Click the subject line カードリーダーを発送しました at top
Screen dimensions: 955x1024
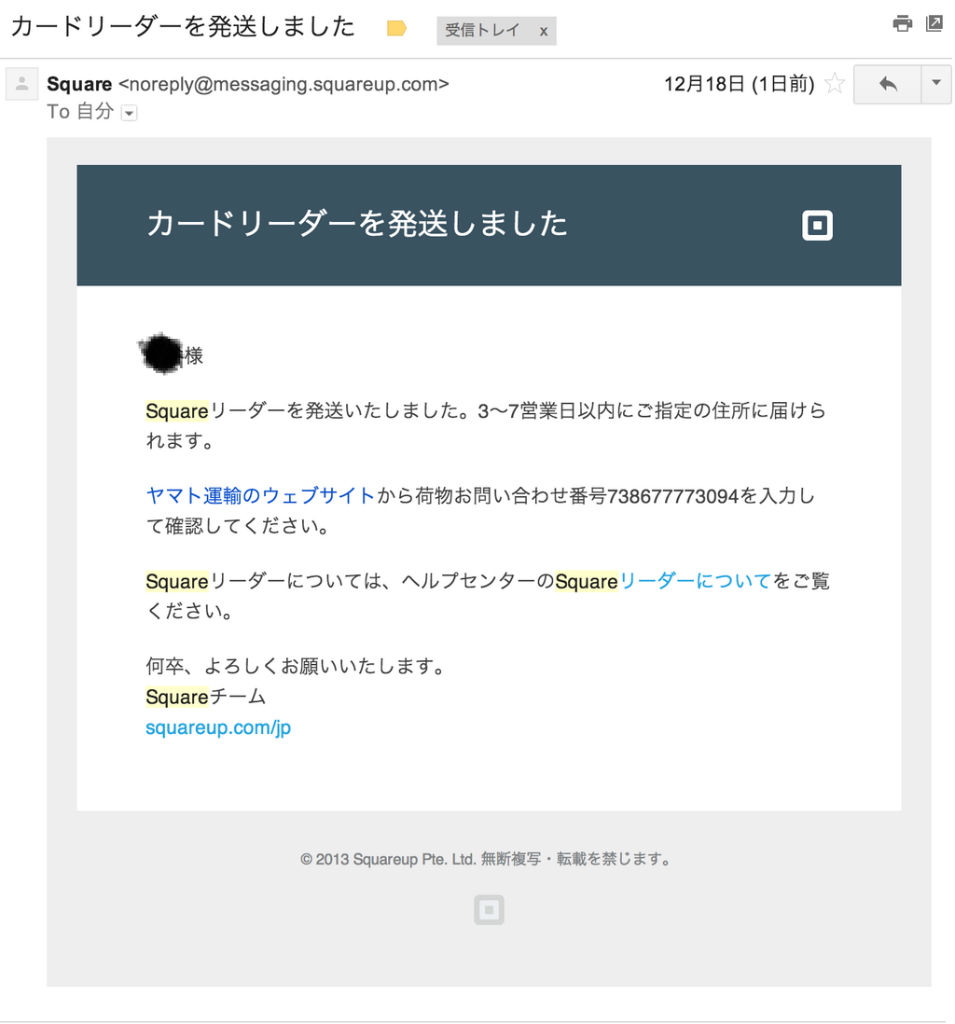(x=183, y=27)
